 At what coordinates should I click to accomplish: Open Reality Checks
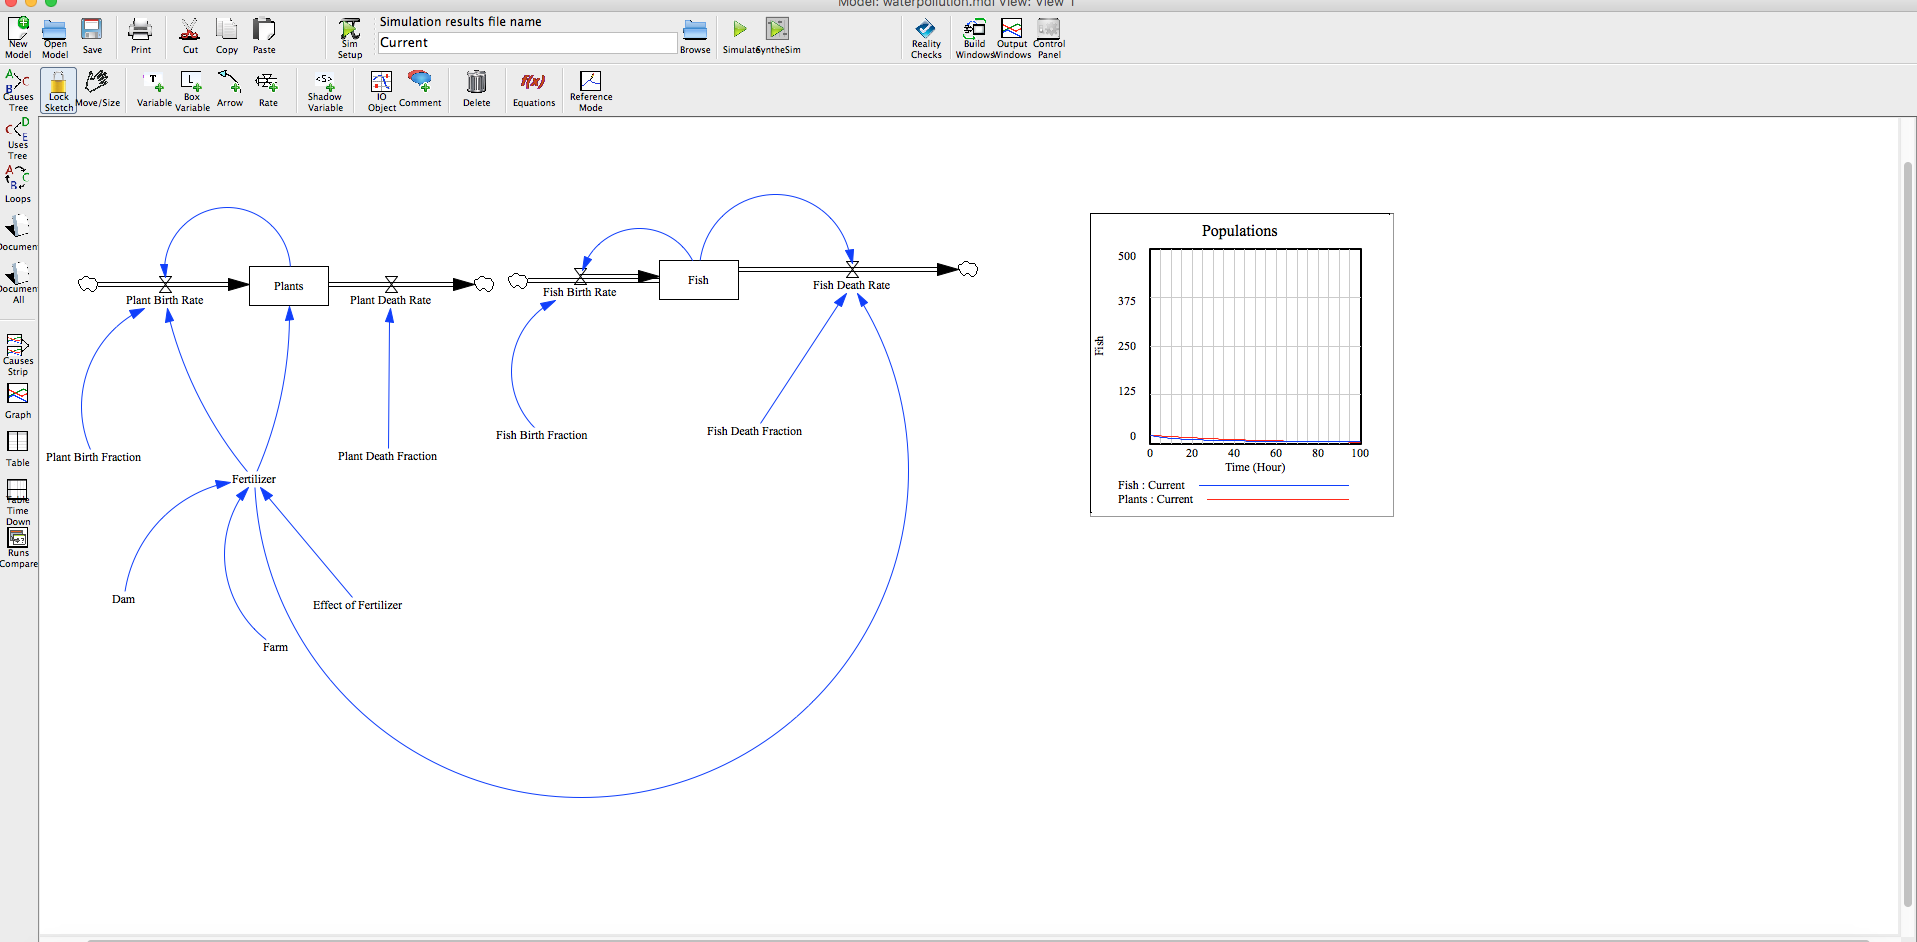[x=926, y=38]
